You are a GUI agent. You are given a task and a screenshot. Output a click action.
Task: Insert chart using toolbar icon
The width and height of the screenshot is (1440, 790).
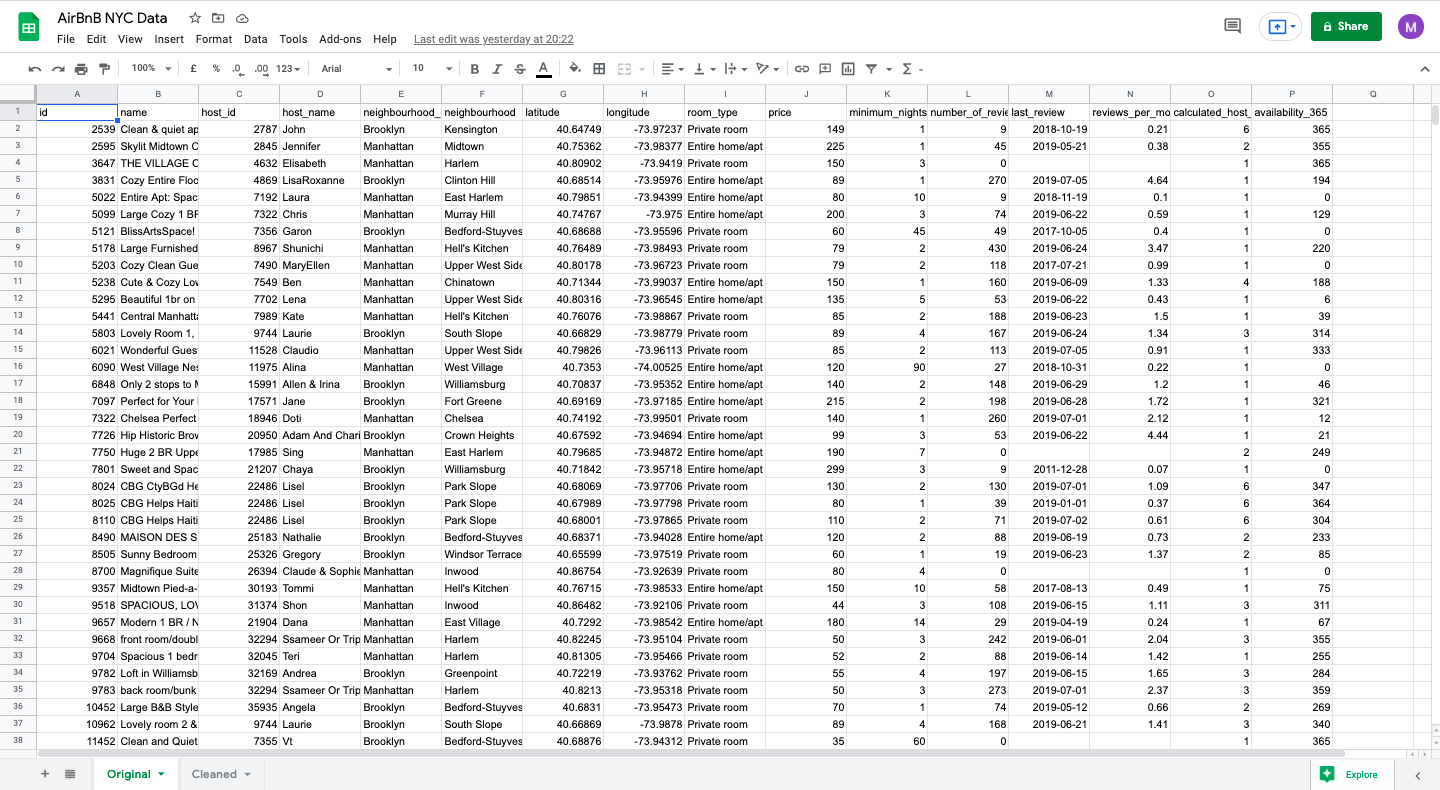pyautogui.click(x=848, y=69)
